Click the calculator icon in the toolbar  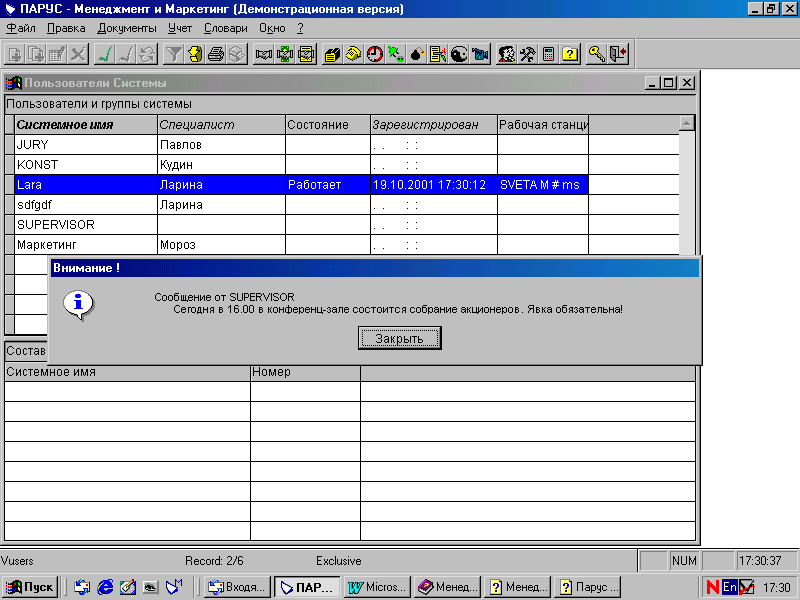(x=548, y=54)
